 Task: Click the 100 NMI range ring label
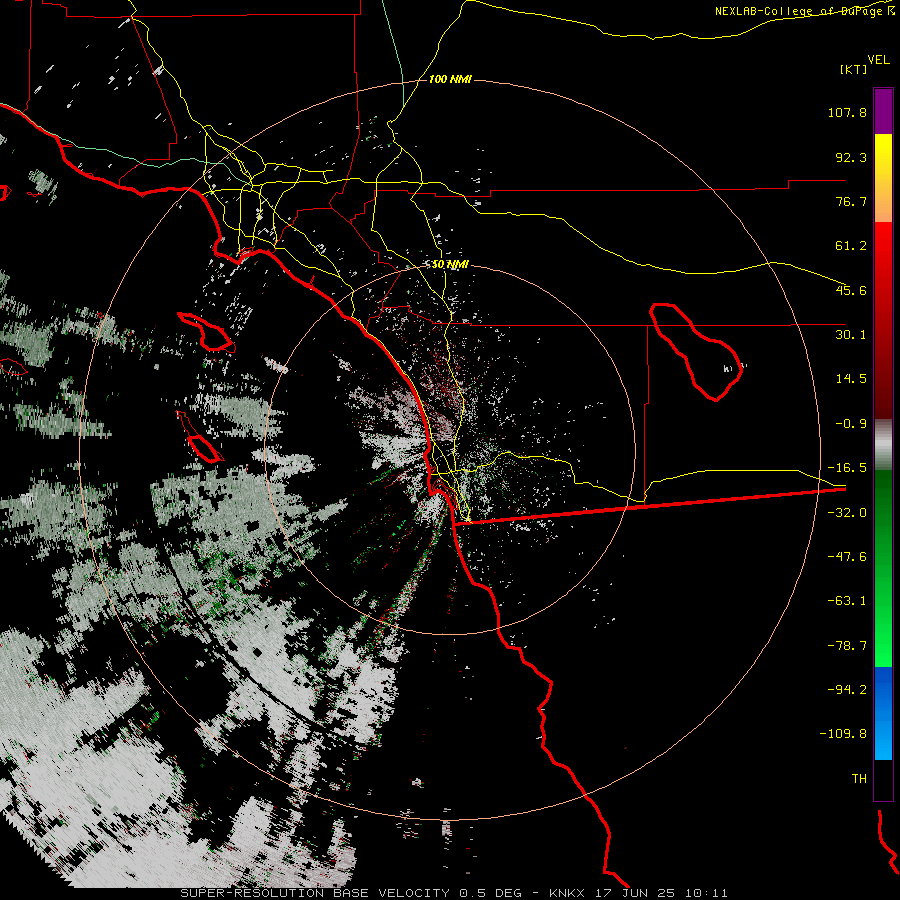click(x=450, y=79)
